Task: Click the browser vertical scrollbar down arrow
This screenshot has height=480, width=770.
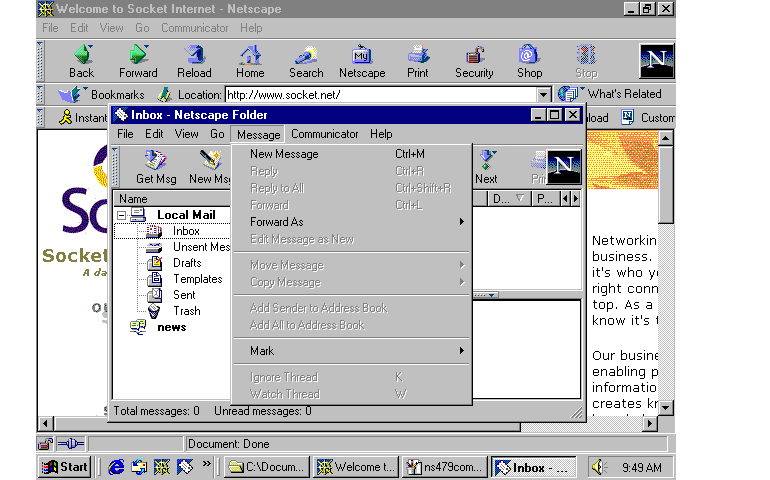Action: (x=665, y=407)
